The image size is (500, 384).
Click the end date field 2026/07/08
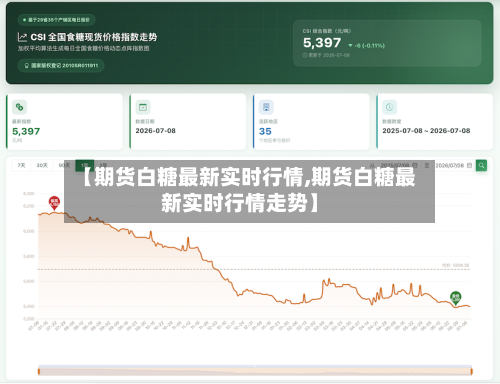454,165
